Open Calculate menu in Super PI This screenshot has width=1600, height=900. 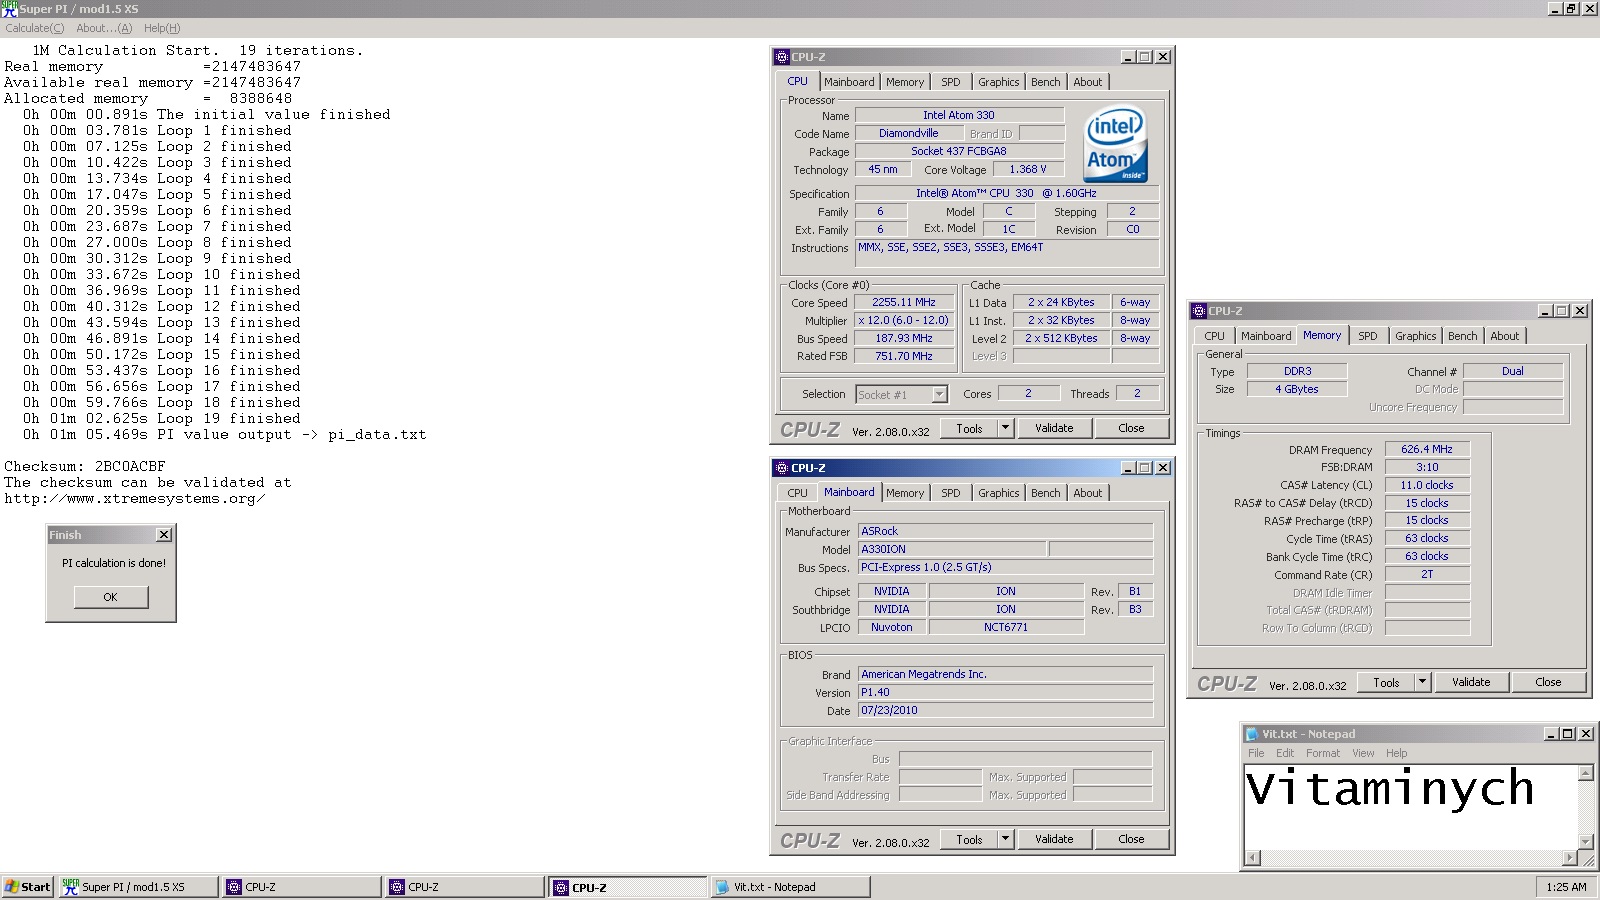(34, 28)
